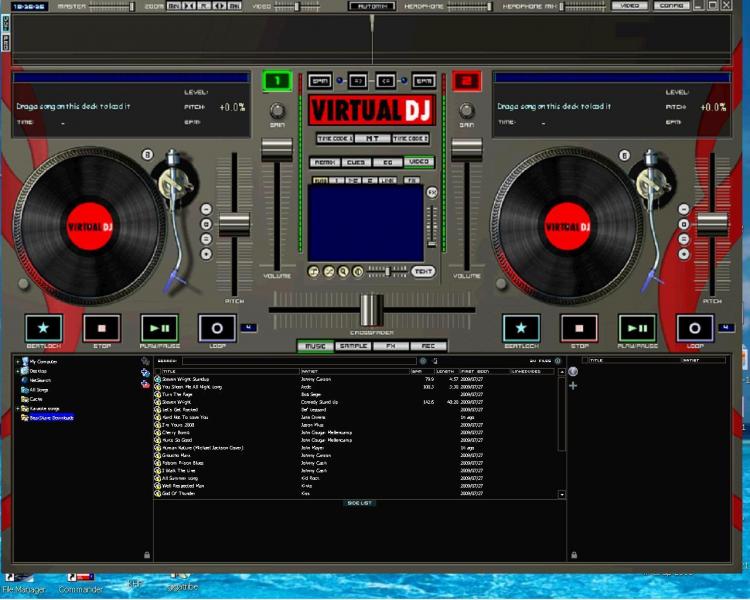This screenshot has height=600, width=750.
Task: Click the magnifier round icon below preview
Action: (343, 272)
